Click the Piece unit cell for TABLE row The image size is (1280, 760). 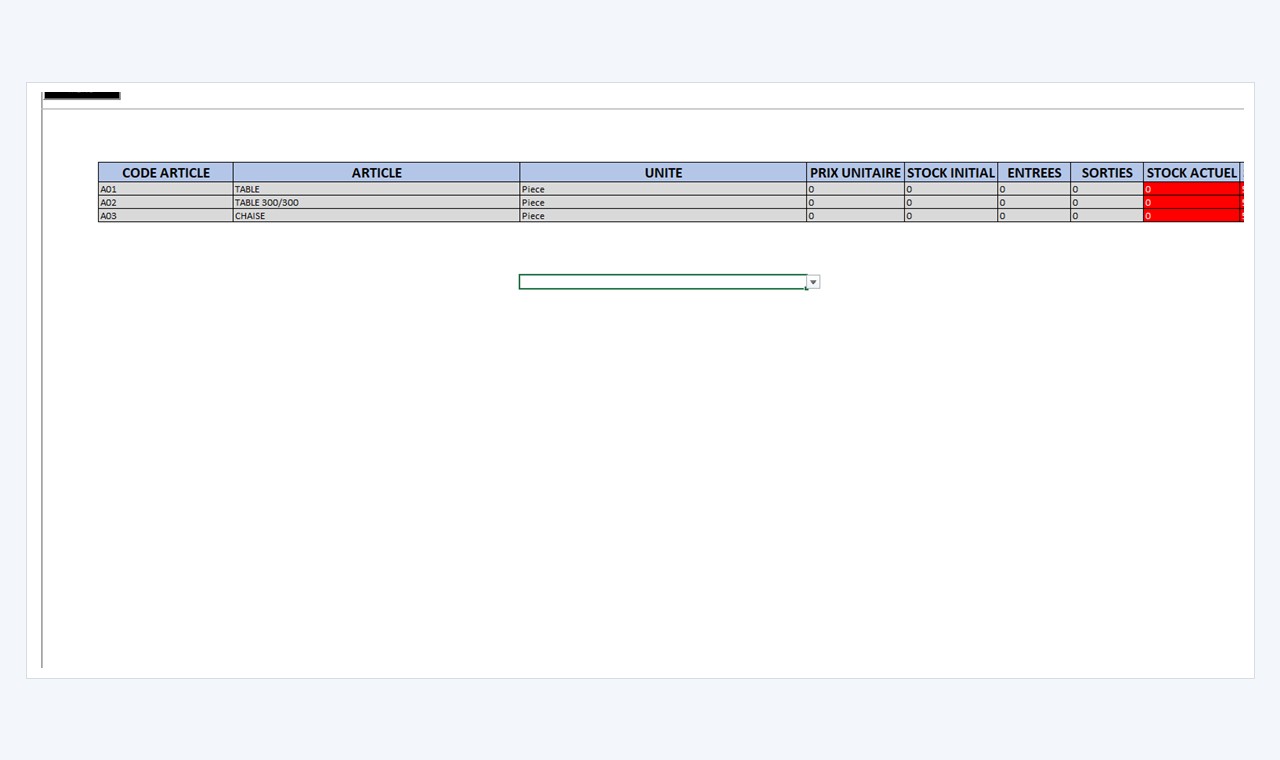663,189
